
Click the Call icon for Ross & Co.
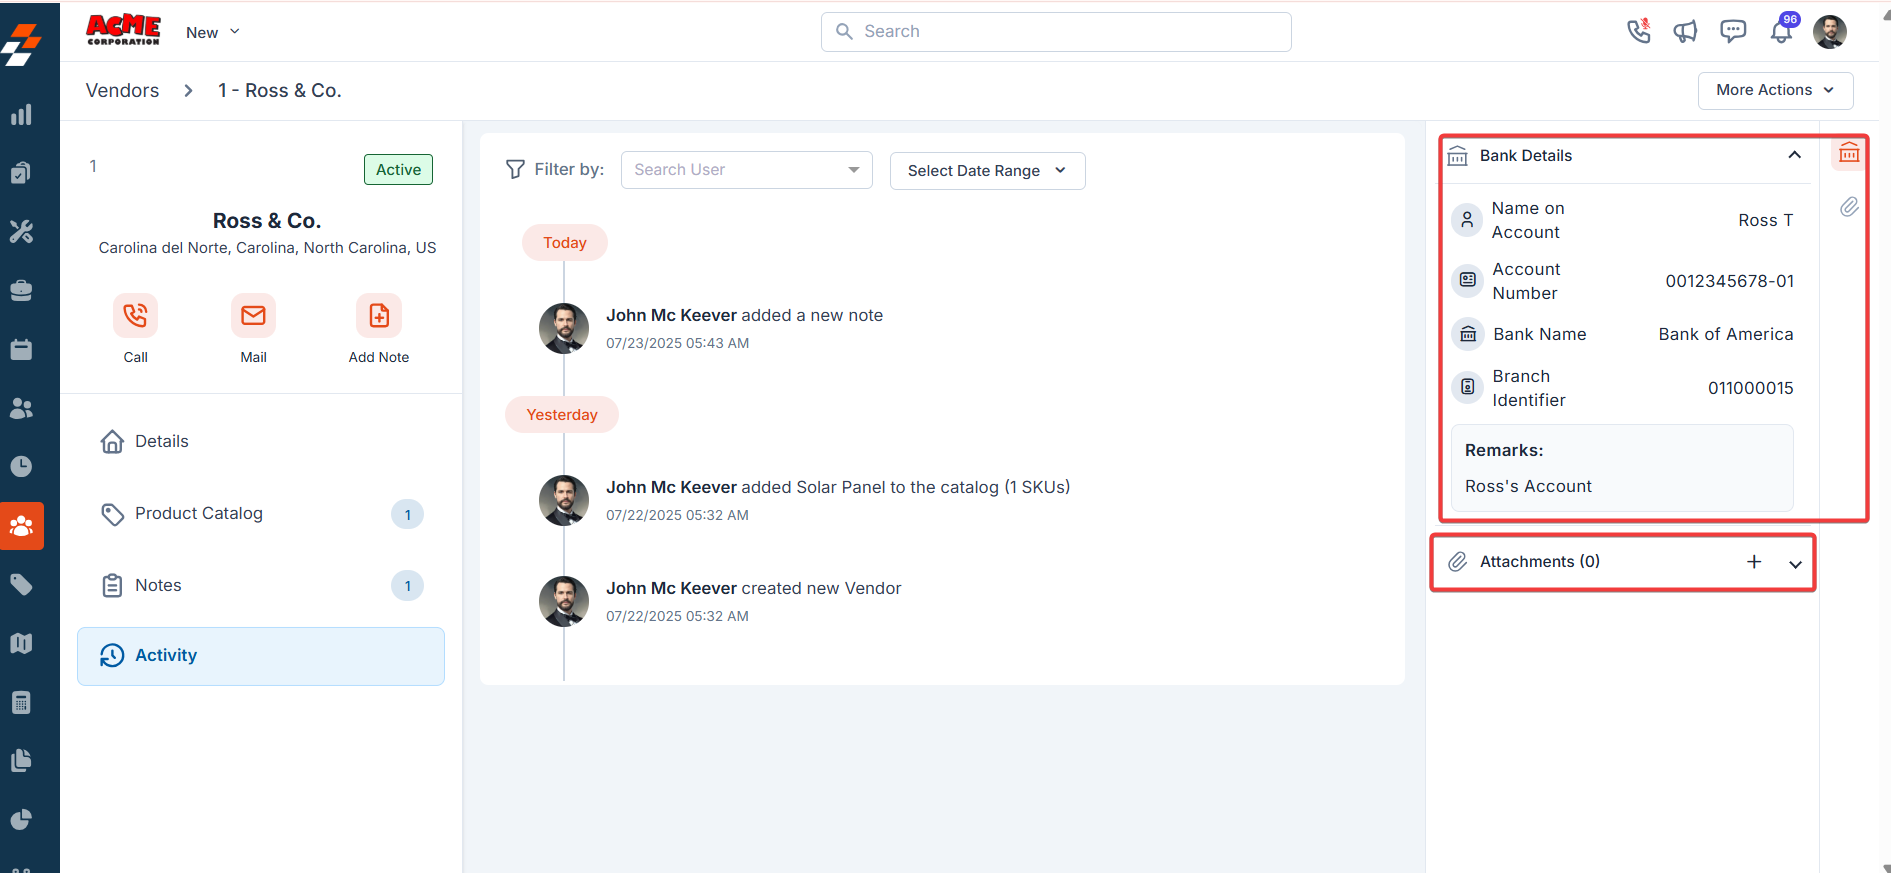point(135,316)
